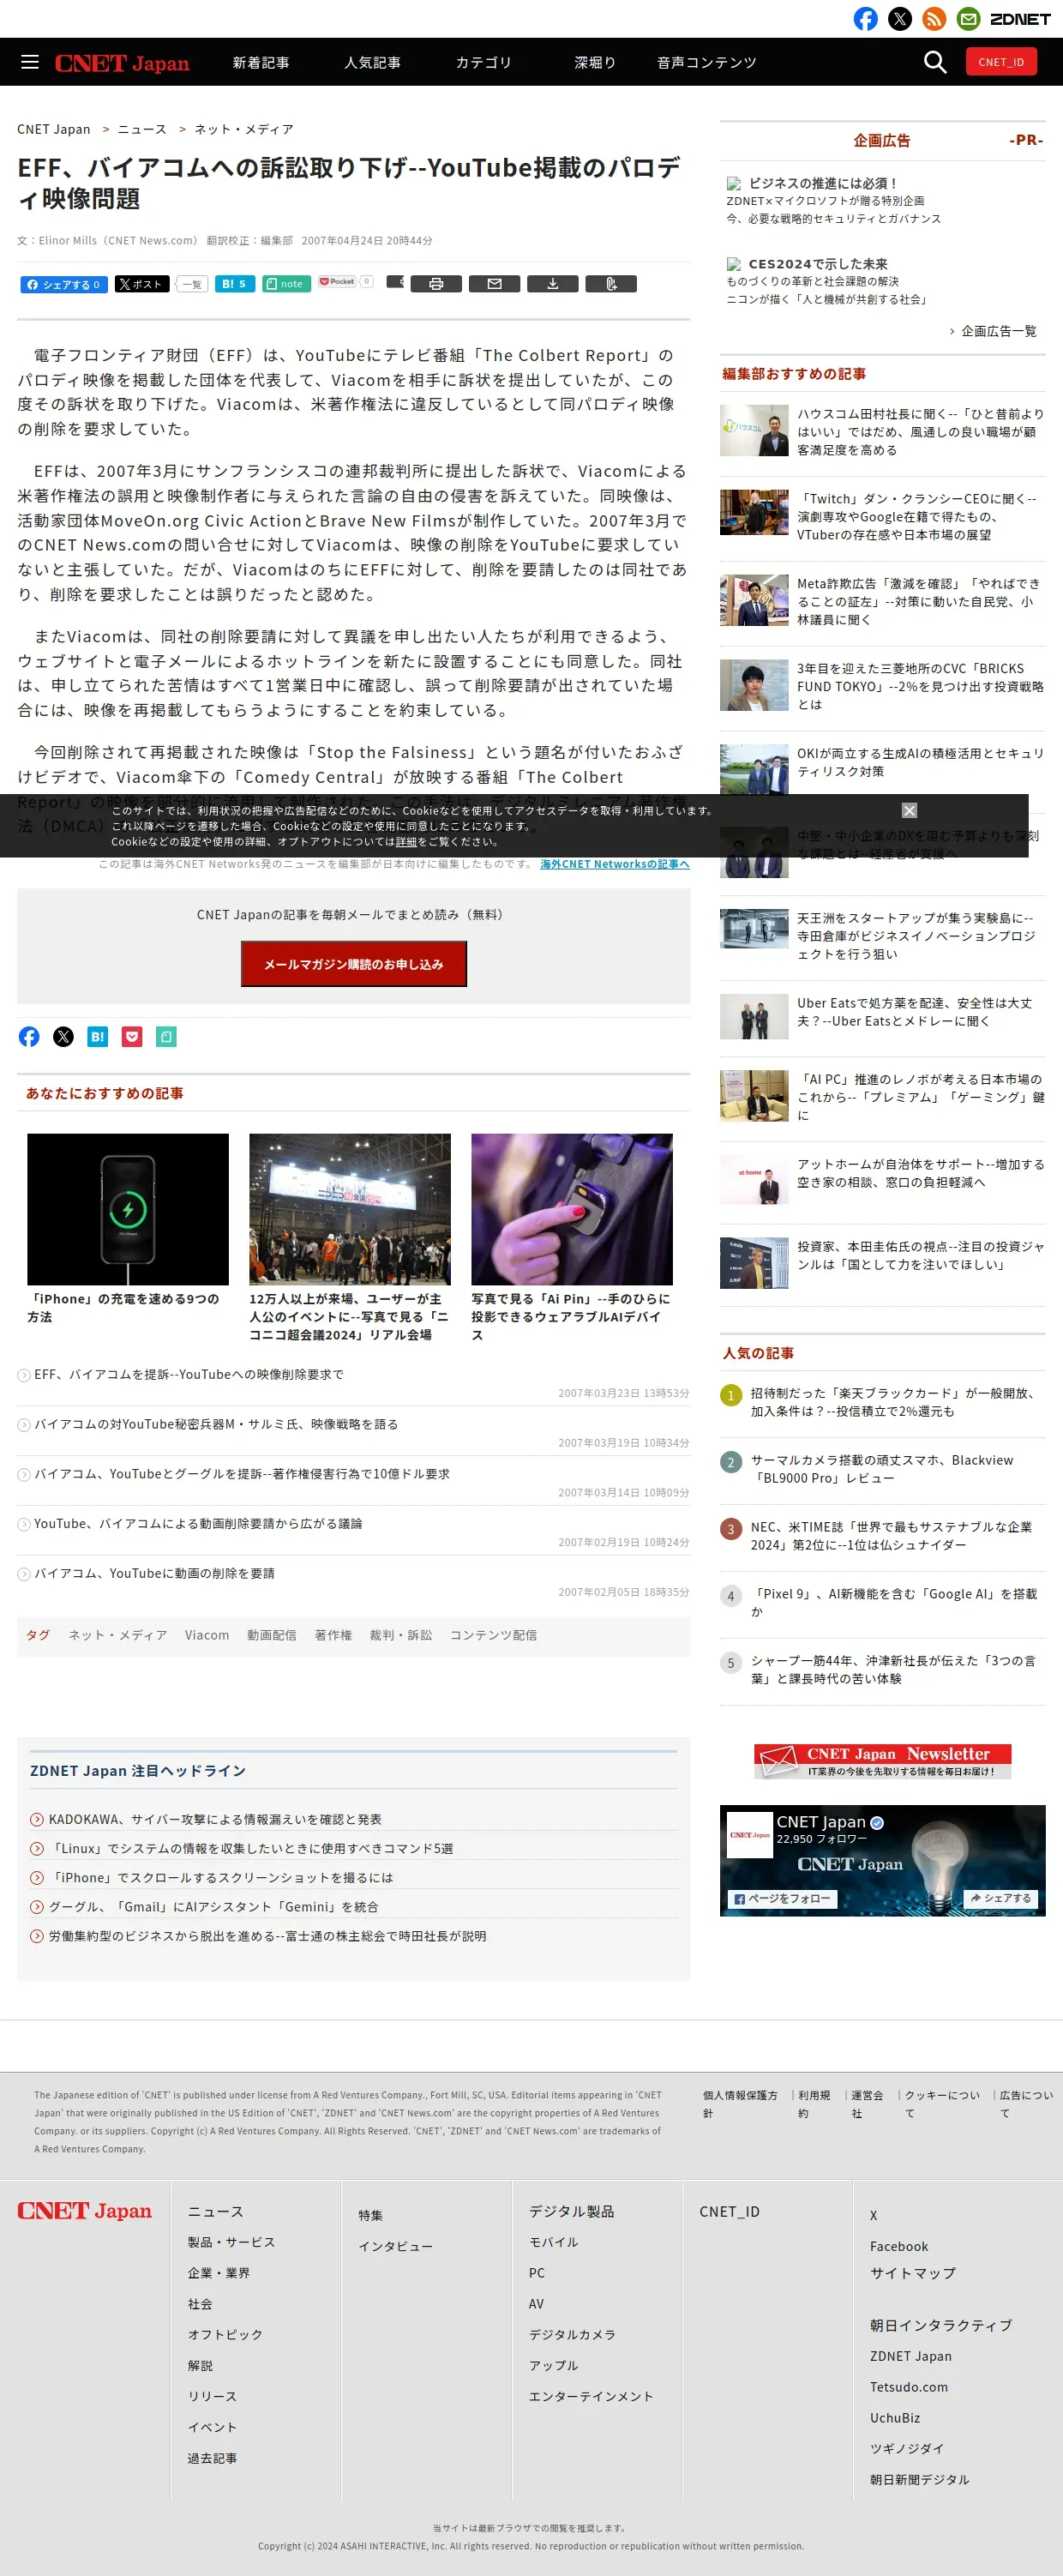This screenshot has width=1063, height=2576.
Task: Open the iPhone charging article thumbnail
Action: 128,1209
